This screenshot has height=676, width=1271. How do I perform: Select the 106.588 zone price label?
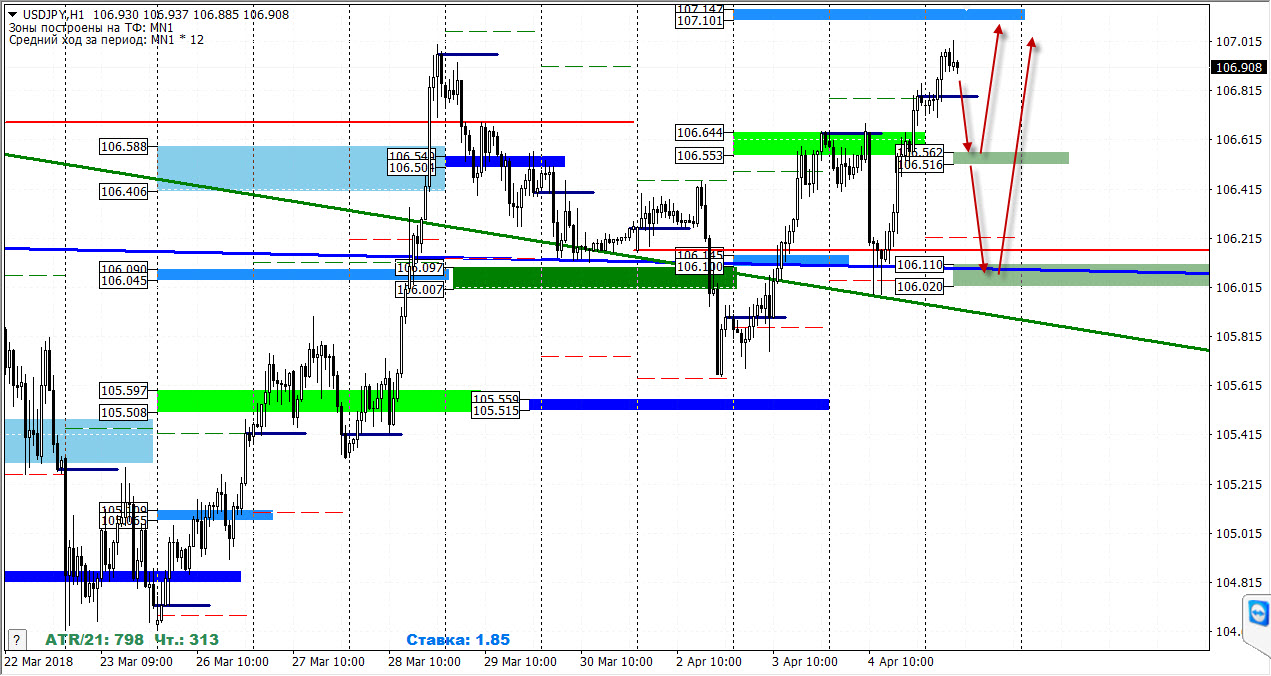tap(124, 146)
